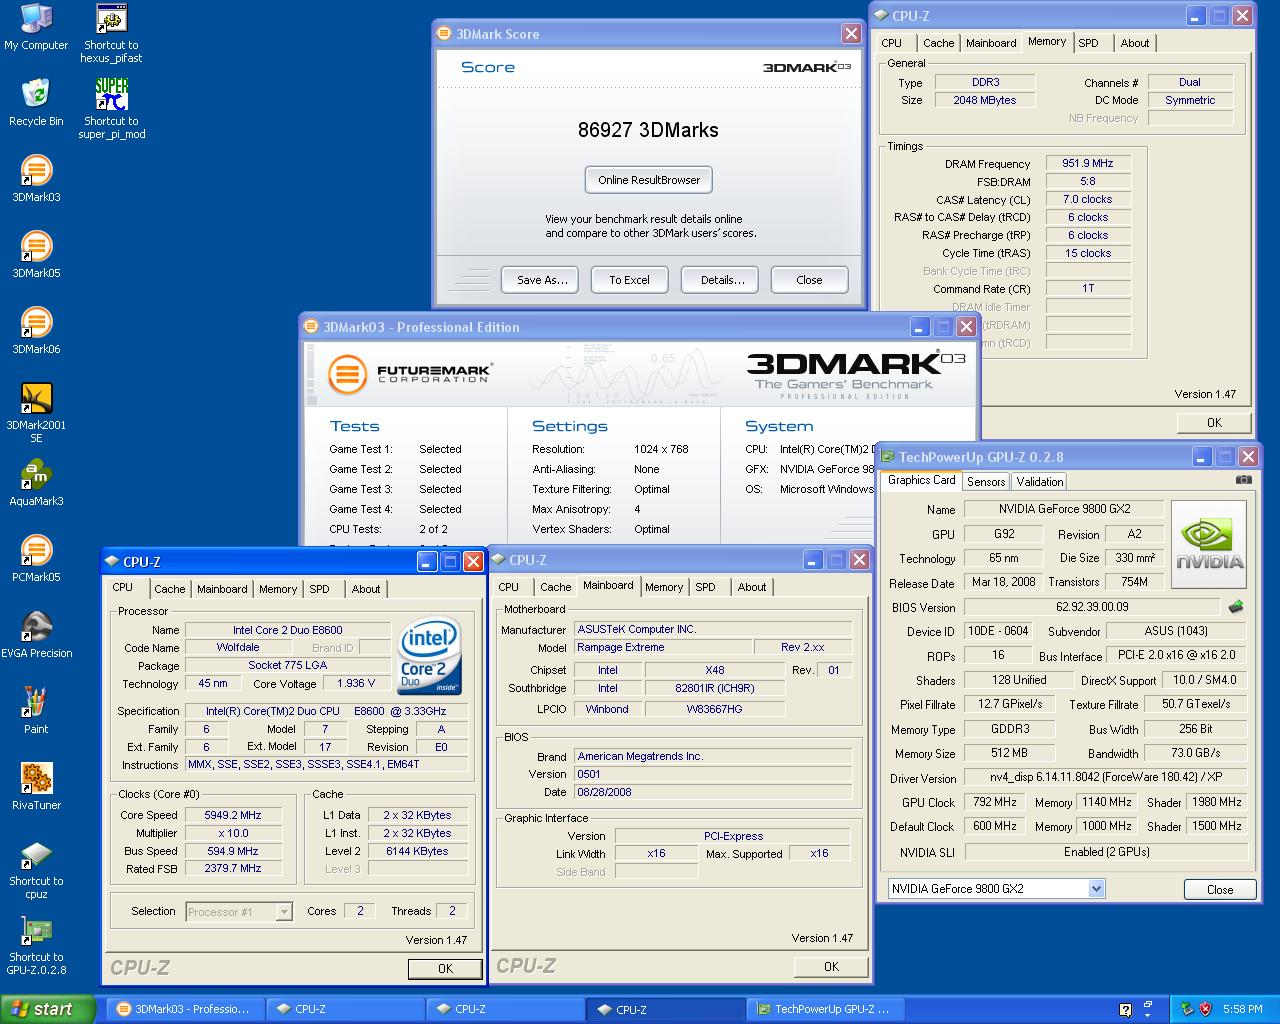Click the GPU-Z screenshot camera icon
The image size is (1280, 1024).
click(x=1243, y=480)
